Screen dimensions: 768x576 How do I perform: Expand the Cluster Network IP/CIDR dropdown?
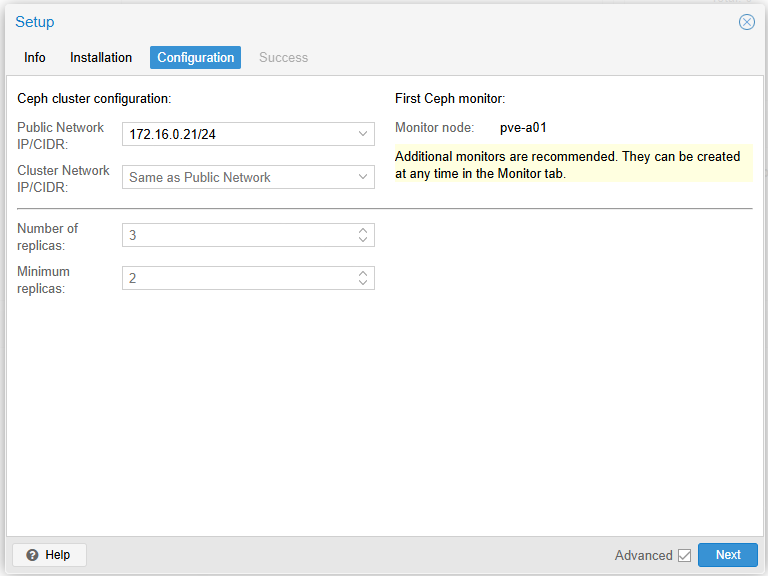pos(362,177)
